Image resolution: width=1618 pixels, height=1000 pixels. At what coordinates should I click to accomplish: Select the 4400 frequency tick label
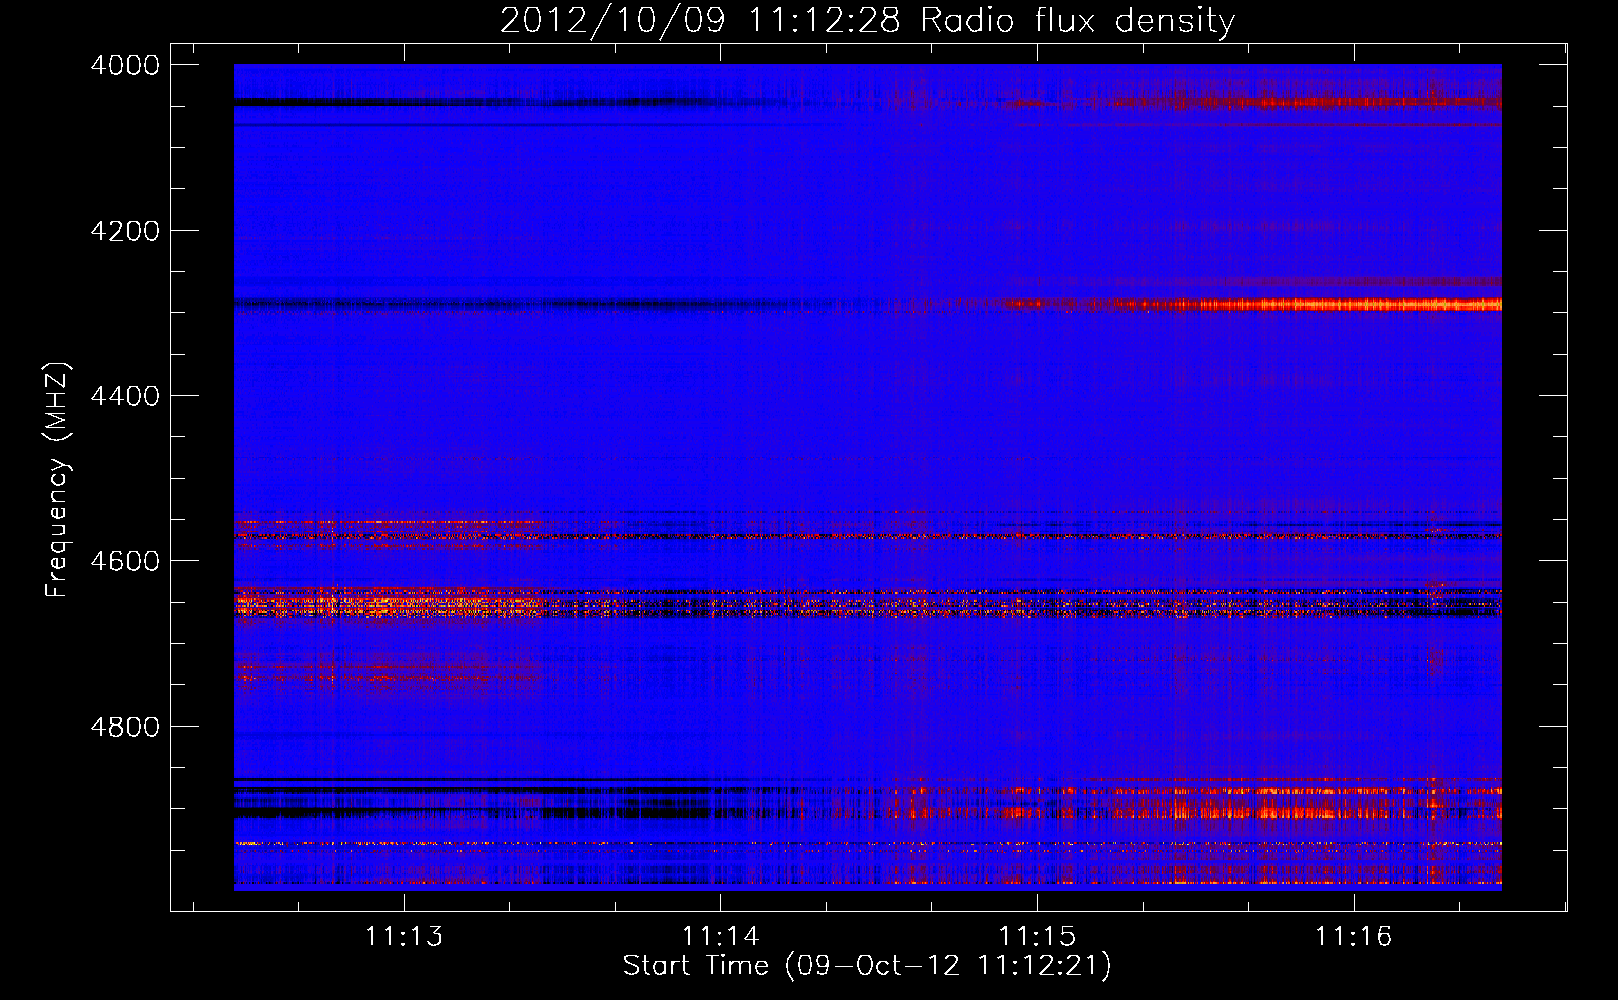click(125, 396)
